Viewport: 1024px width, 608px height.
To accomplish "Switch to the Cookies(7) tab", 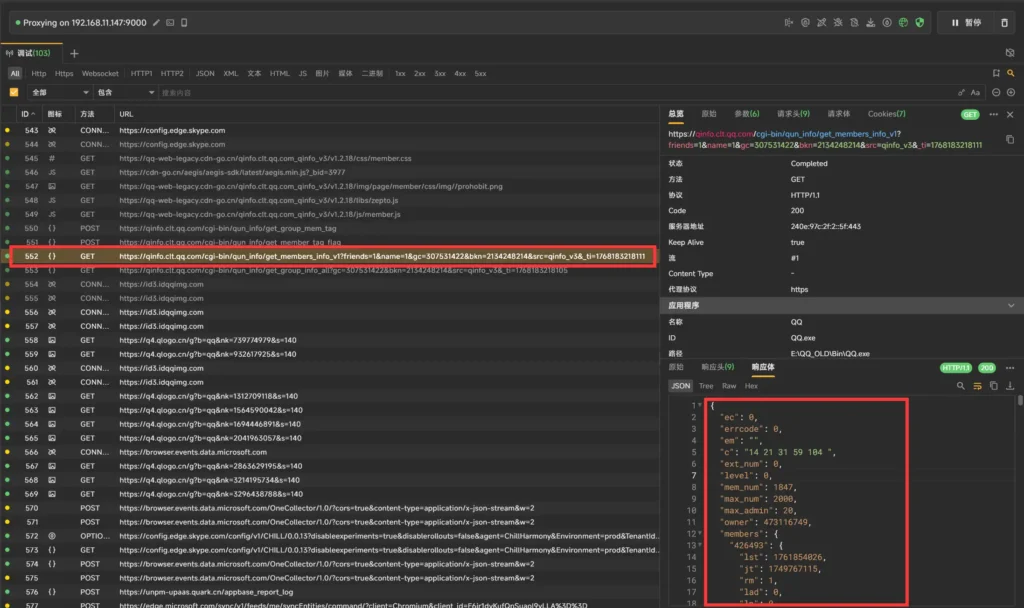I will click(x=886, y=114).
